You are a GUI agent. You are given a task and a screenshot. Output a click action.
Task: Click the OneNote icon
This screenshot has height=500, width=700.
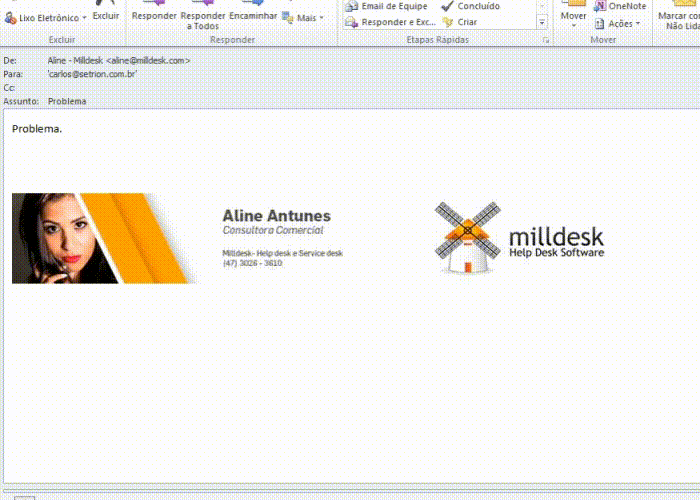tap(600, 6)
